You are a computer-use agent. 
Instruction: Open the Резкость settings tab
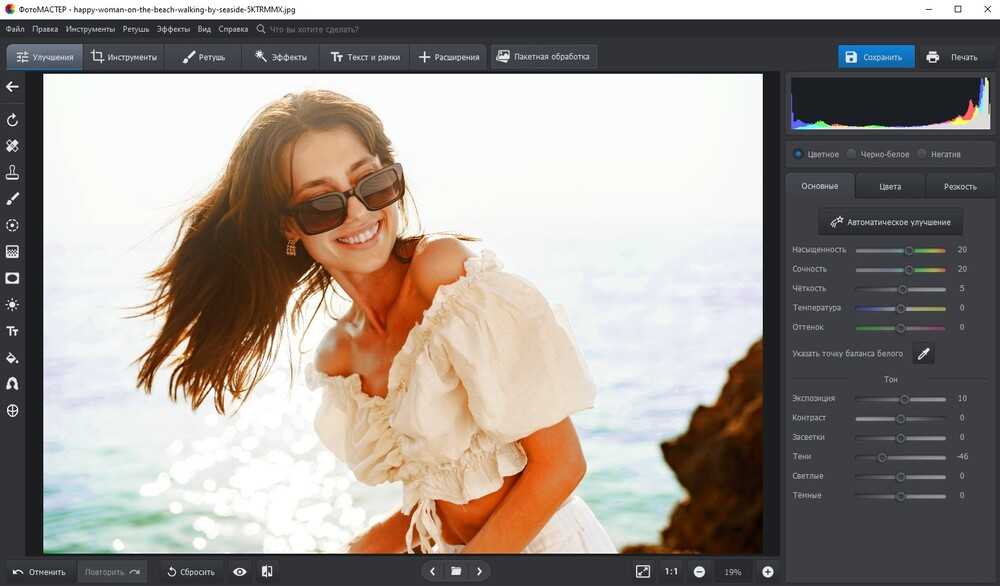click(x=959, y=187)
